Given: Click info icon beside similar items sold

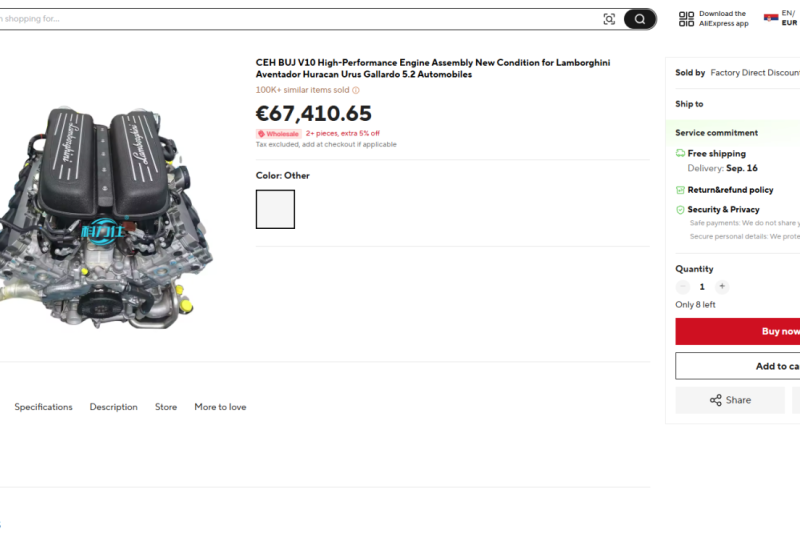Looking at the screenshot, I should click(356, 90).
